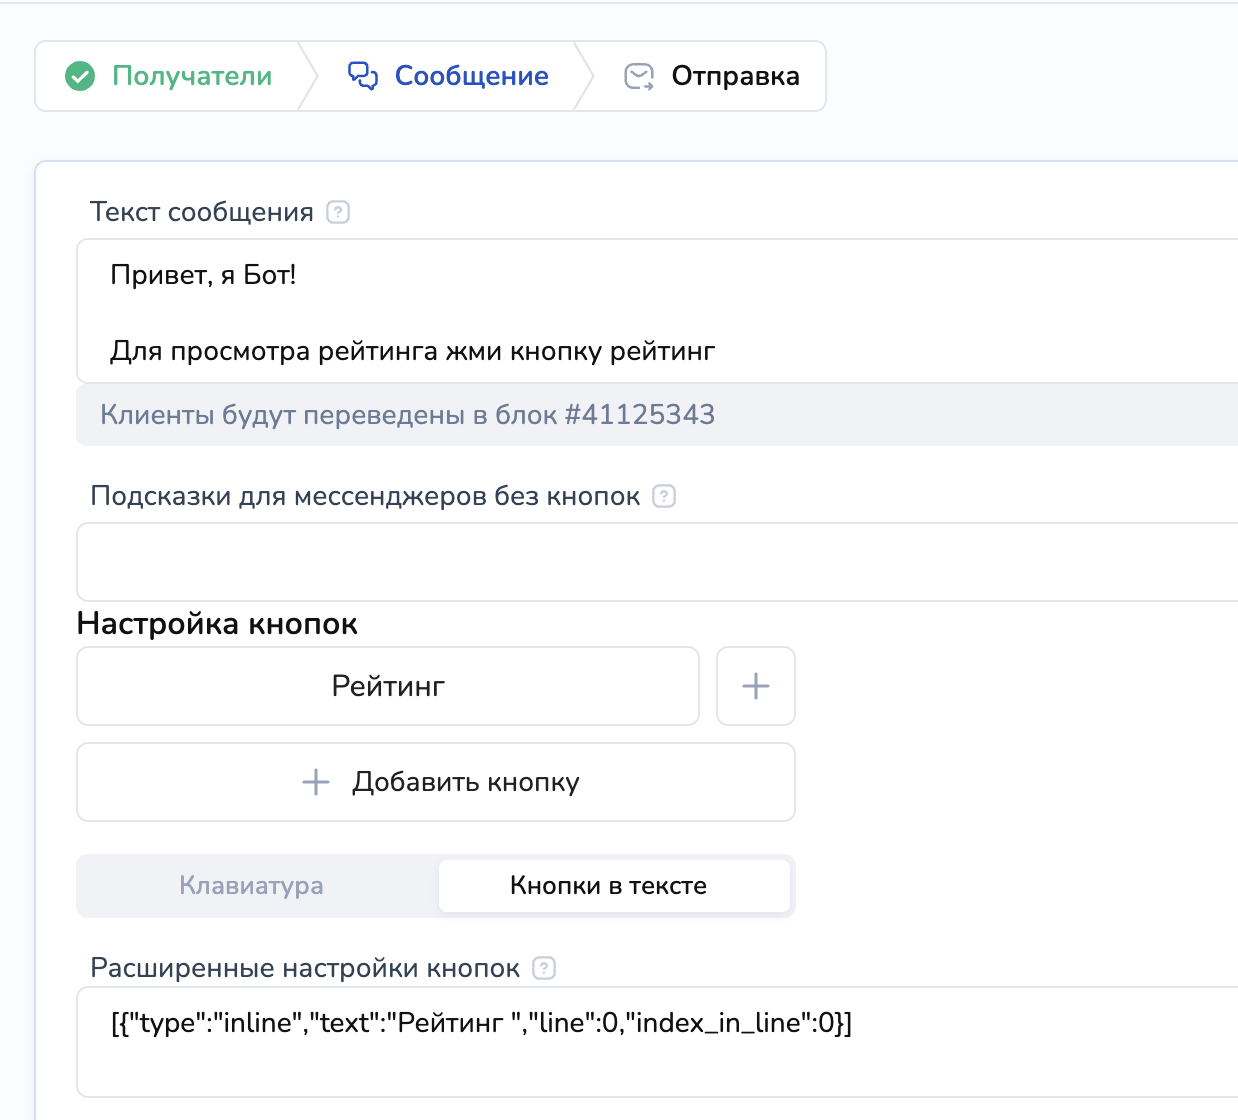
Task: Click the block #41125343 transfer notice
Action: [408, 415]
